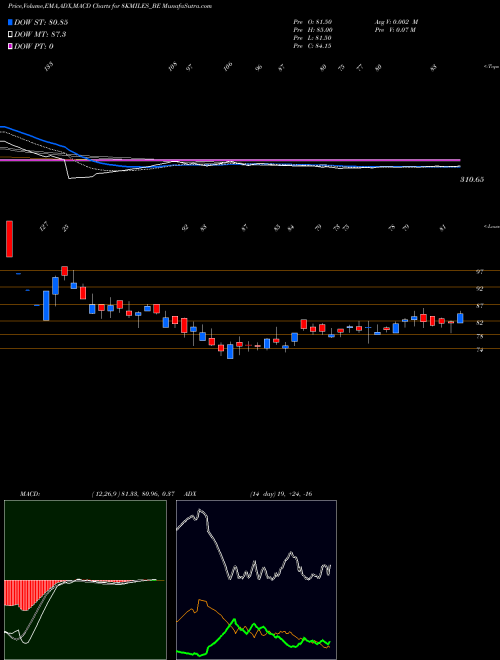
Task: Click the 'ADX' panel label
Action: (190, 494)
